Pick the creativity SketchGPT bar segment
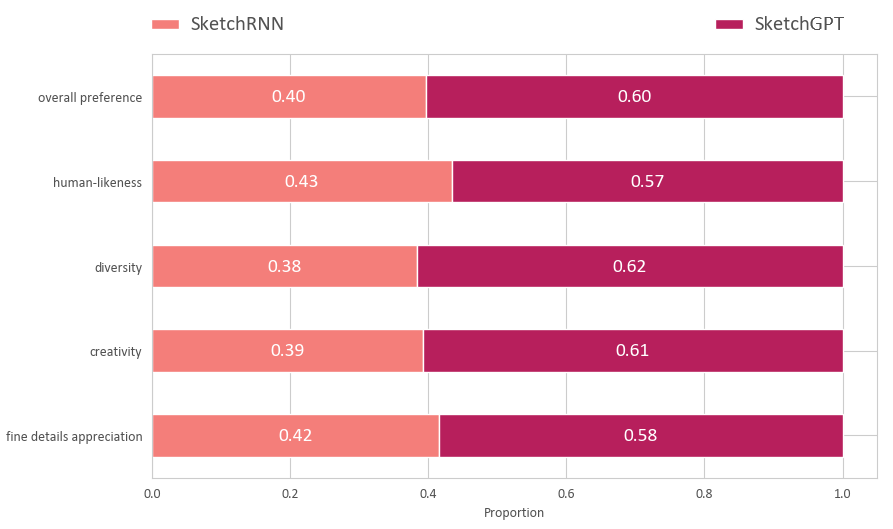 point(632,351)
